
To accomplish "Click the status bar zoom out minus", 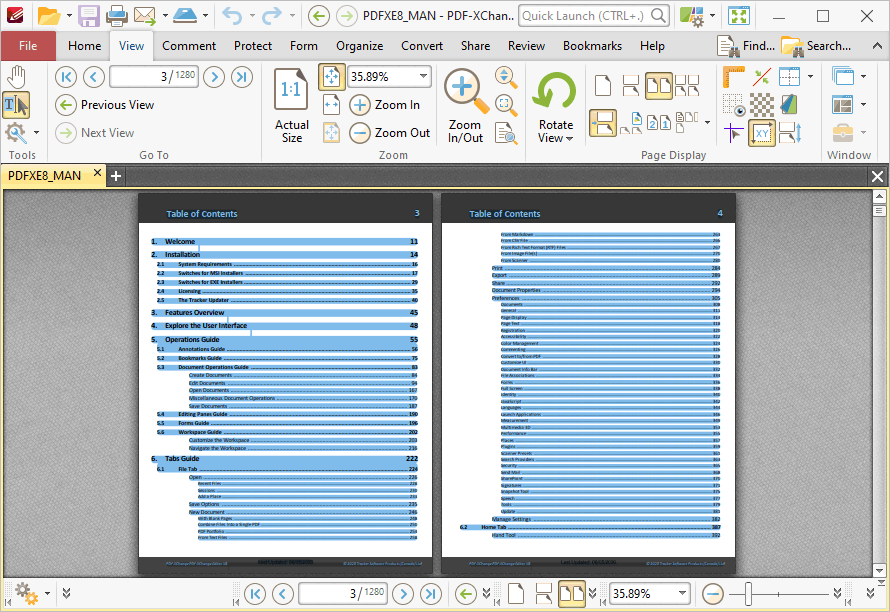I will point(712,594).
